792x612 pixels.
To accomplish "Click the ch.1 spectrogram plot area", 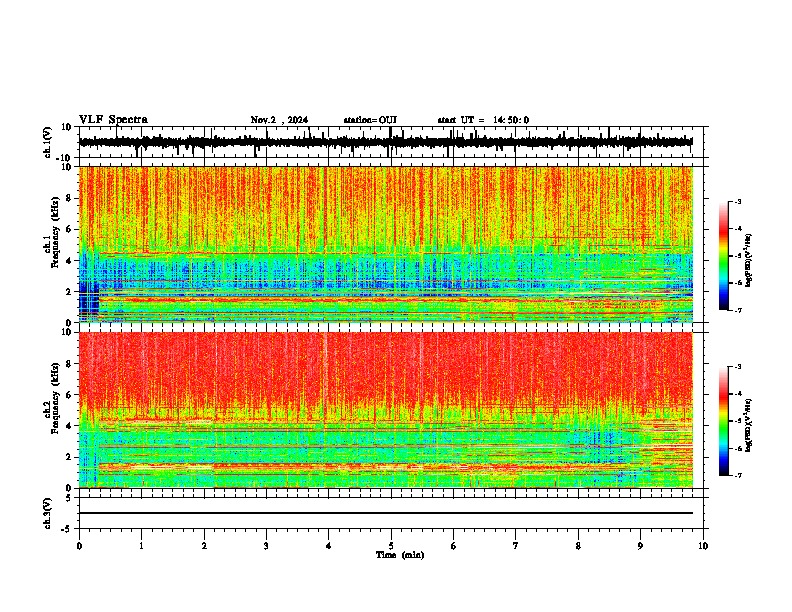I will [386, 244].
